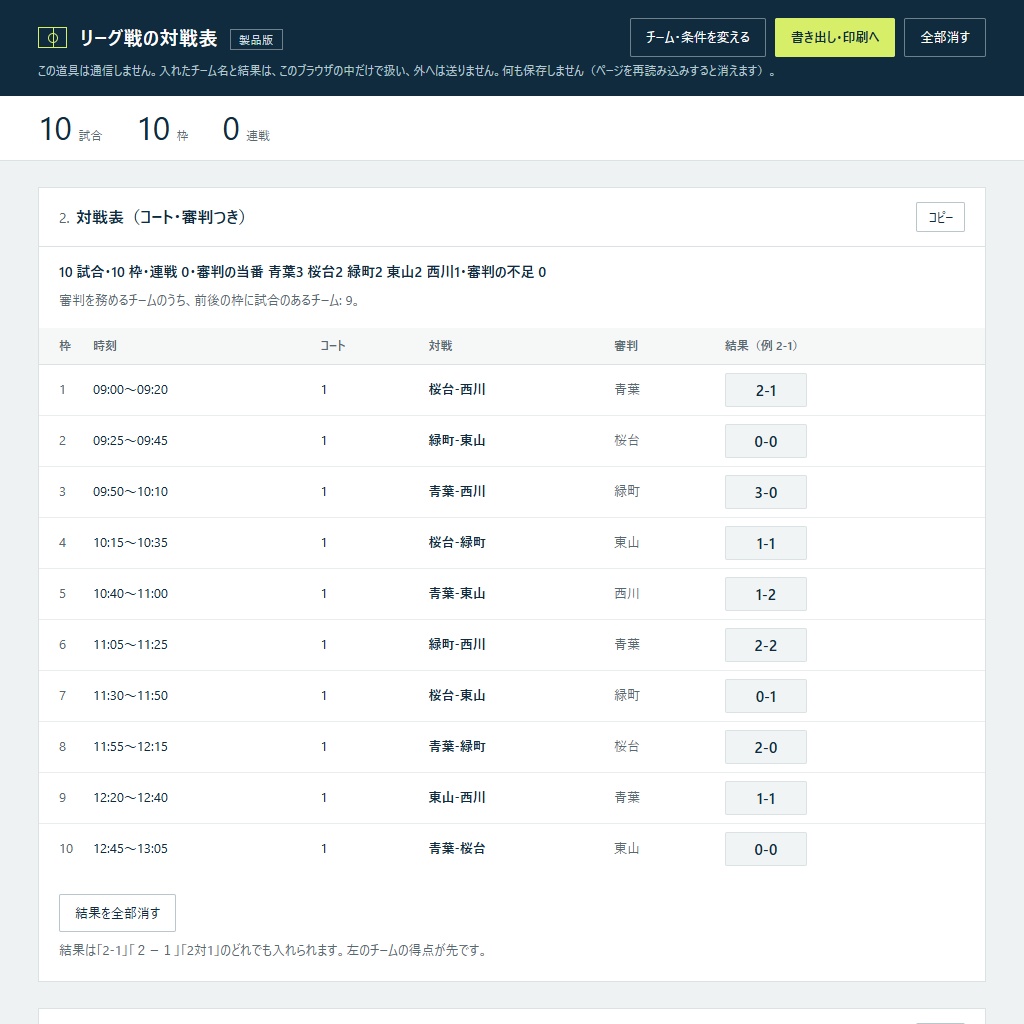Edit result field for 青葉-緑町
The image size is (1024, 1024).
[x=765, y=746]
